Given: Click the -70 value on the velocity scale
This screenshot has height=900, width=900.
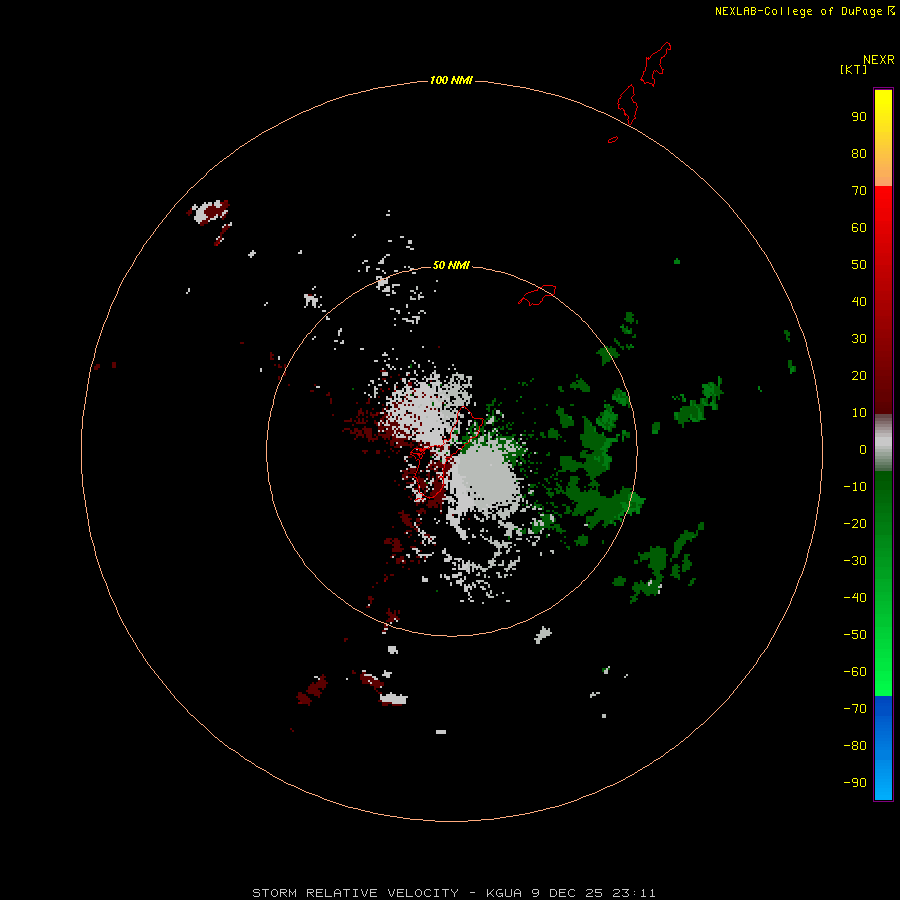Looking at the screenshot, I should click(855, 709).
